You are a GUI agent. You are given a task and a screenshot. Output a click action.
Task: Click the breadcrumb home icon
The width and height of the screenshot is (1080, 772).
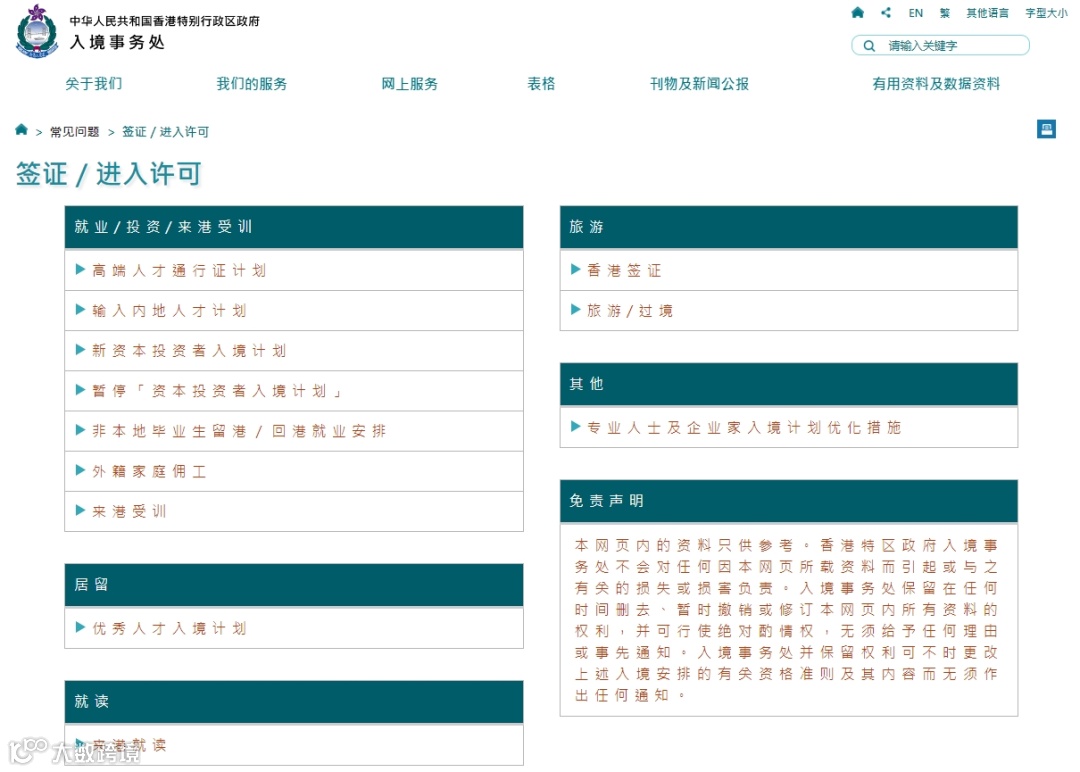(x=21, y=129)
